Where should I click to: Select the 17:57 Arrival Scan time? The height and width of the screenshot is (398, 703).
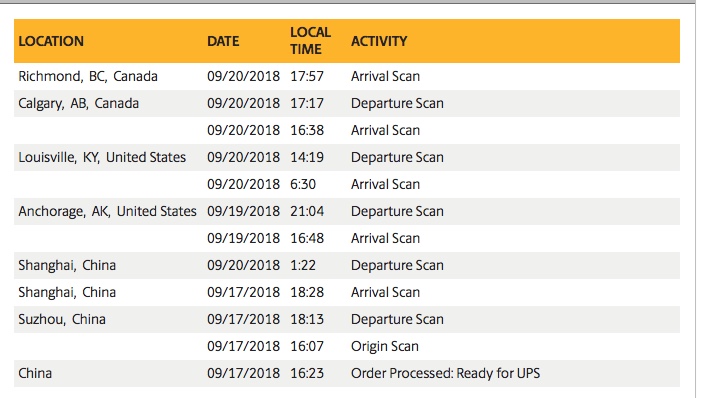click(307, 77)
